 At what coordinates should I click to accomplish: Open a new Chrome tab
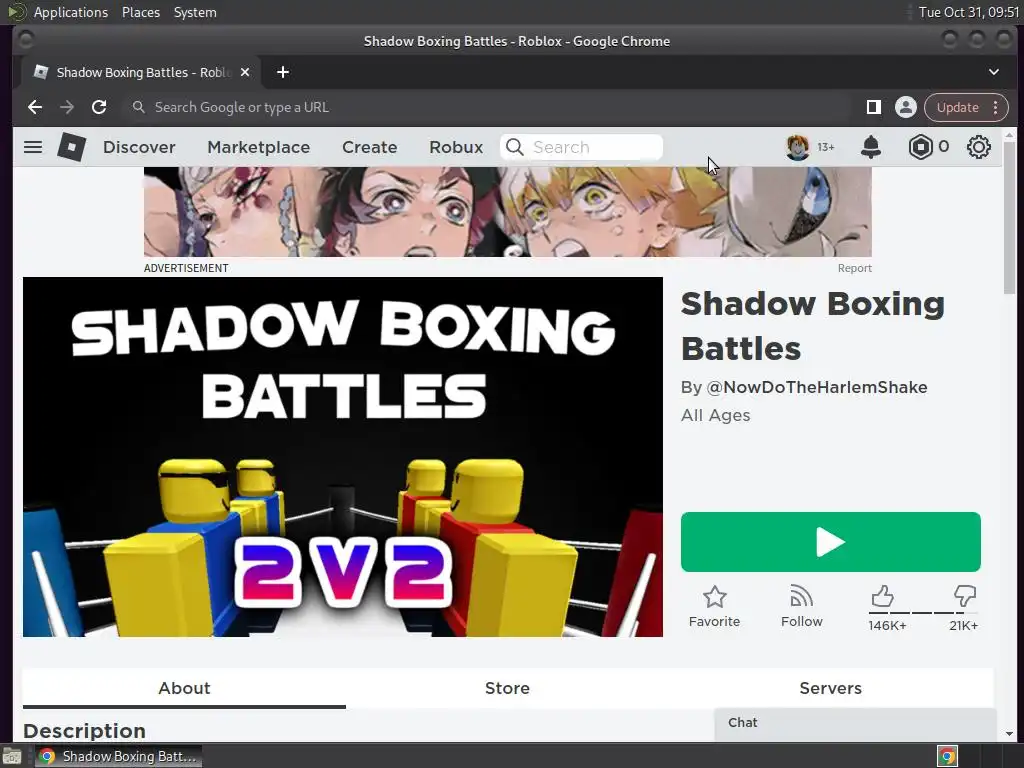pyautogui.click(x=283, y=72)
